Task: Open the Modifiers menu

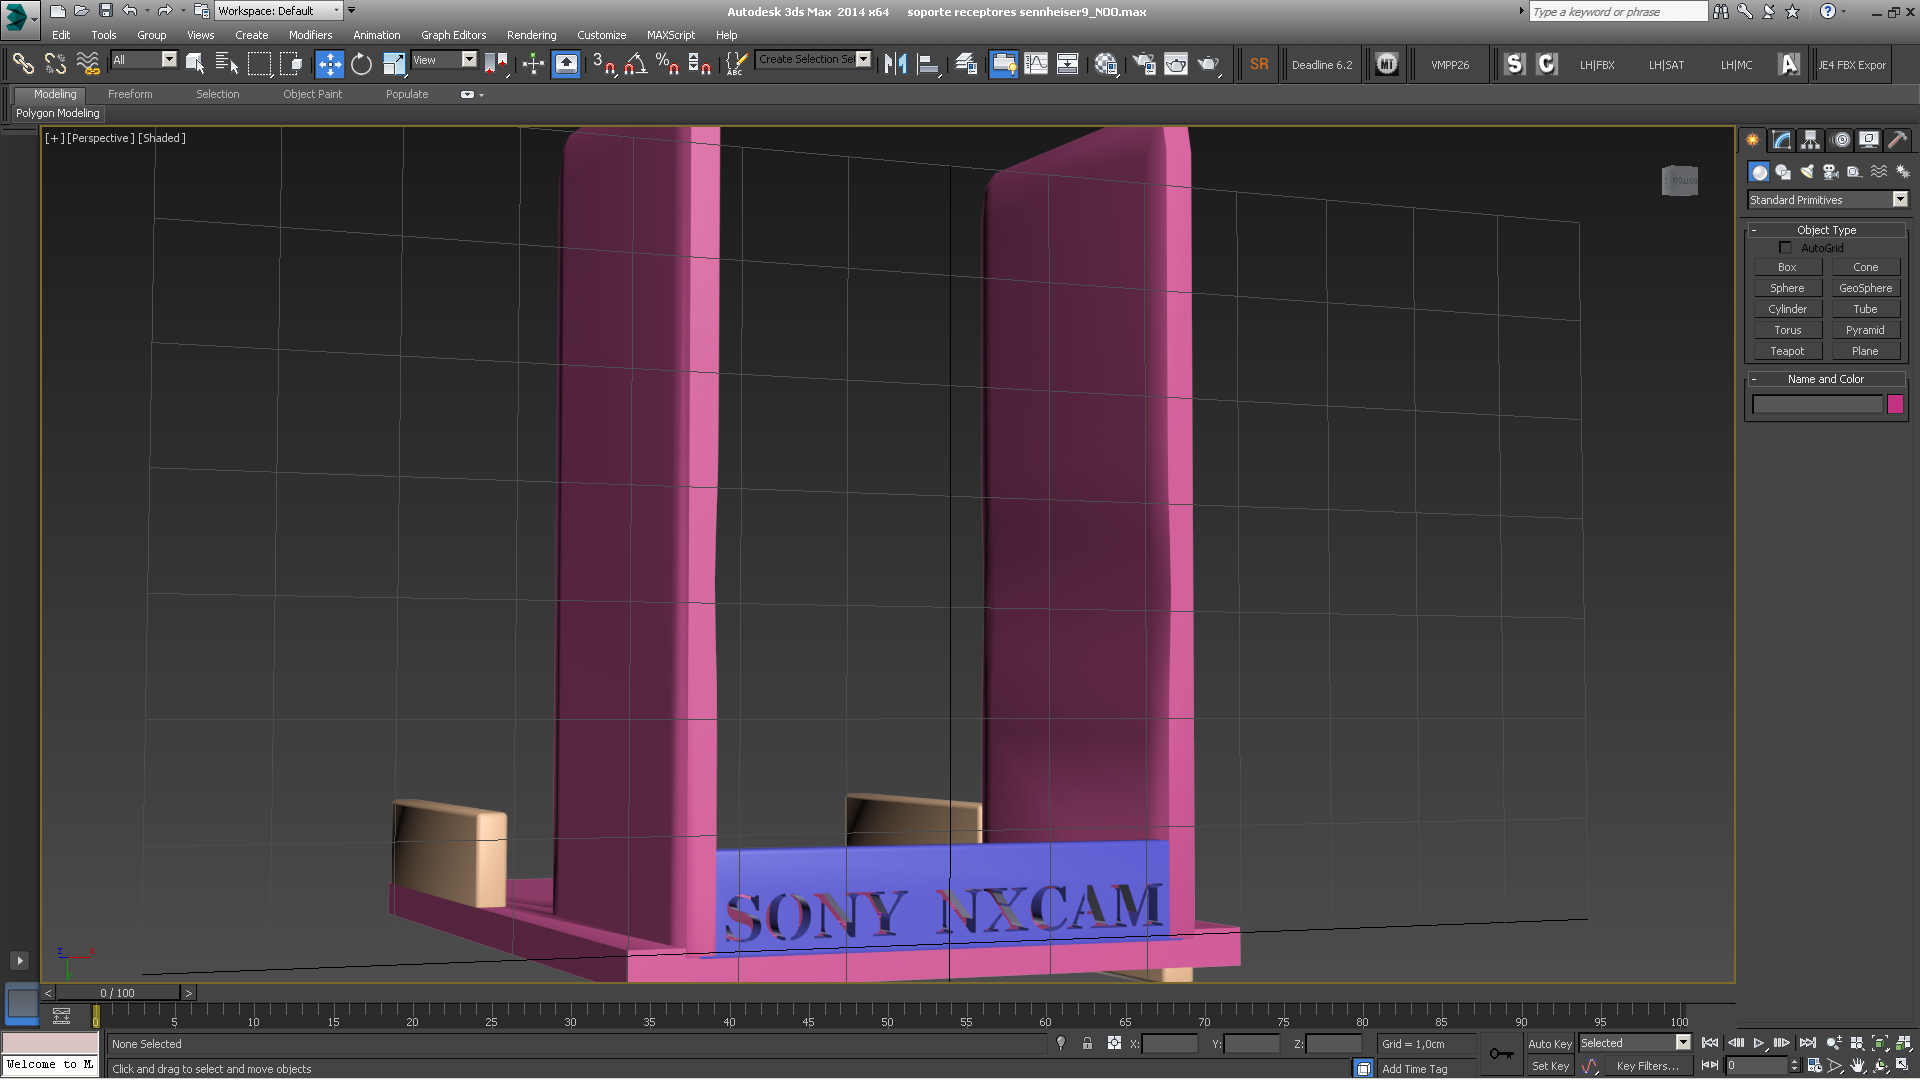Action: 310,35
